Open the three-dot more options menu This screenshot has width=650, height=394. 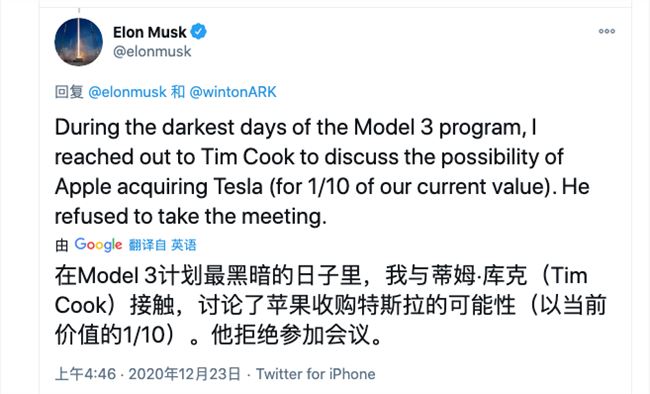tap(606, 31)
